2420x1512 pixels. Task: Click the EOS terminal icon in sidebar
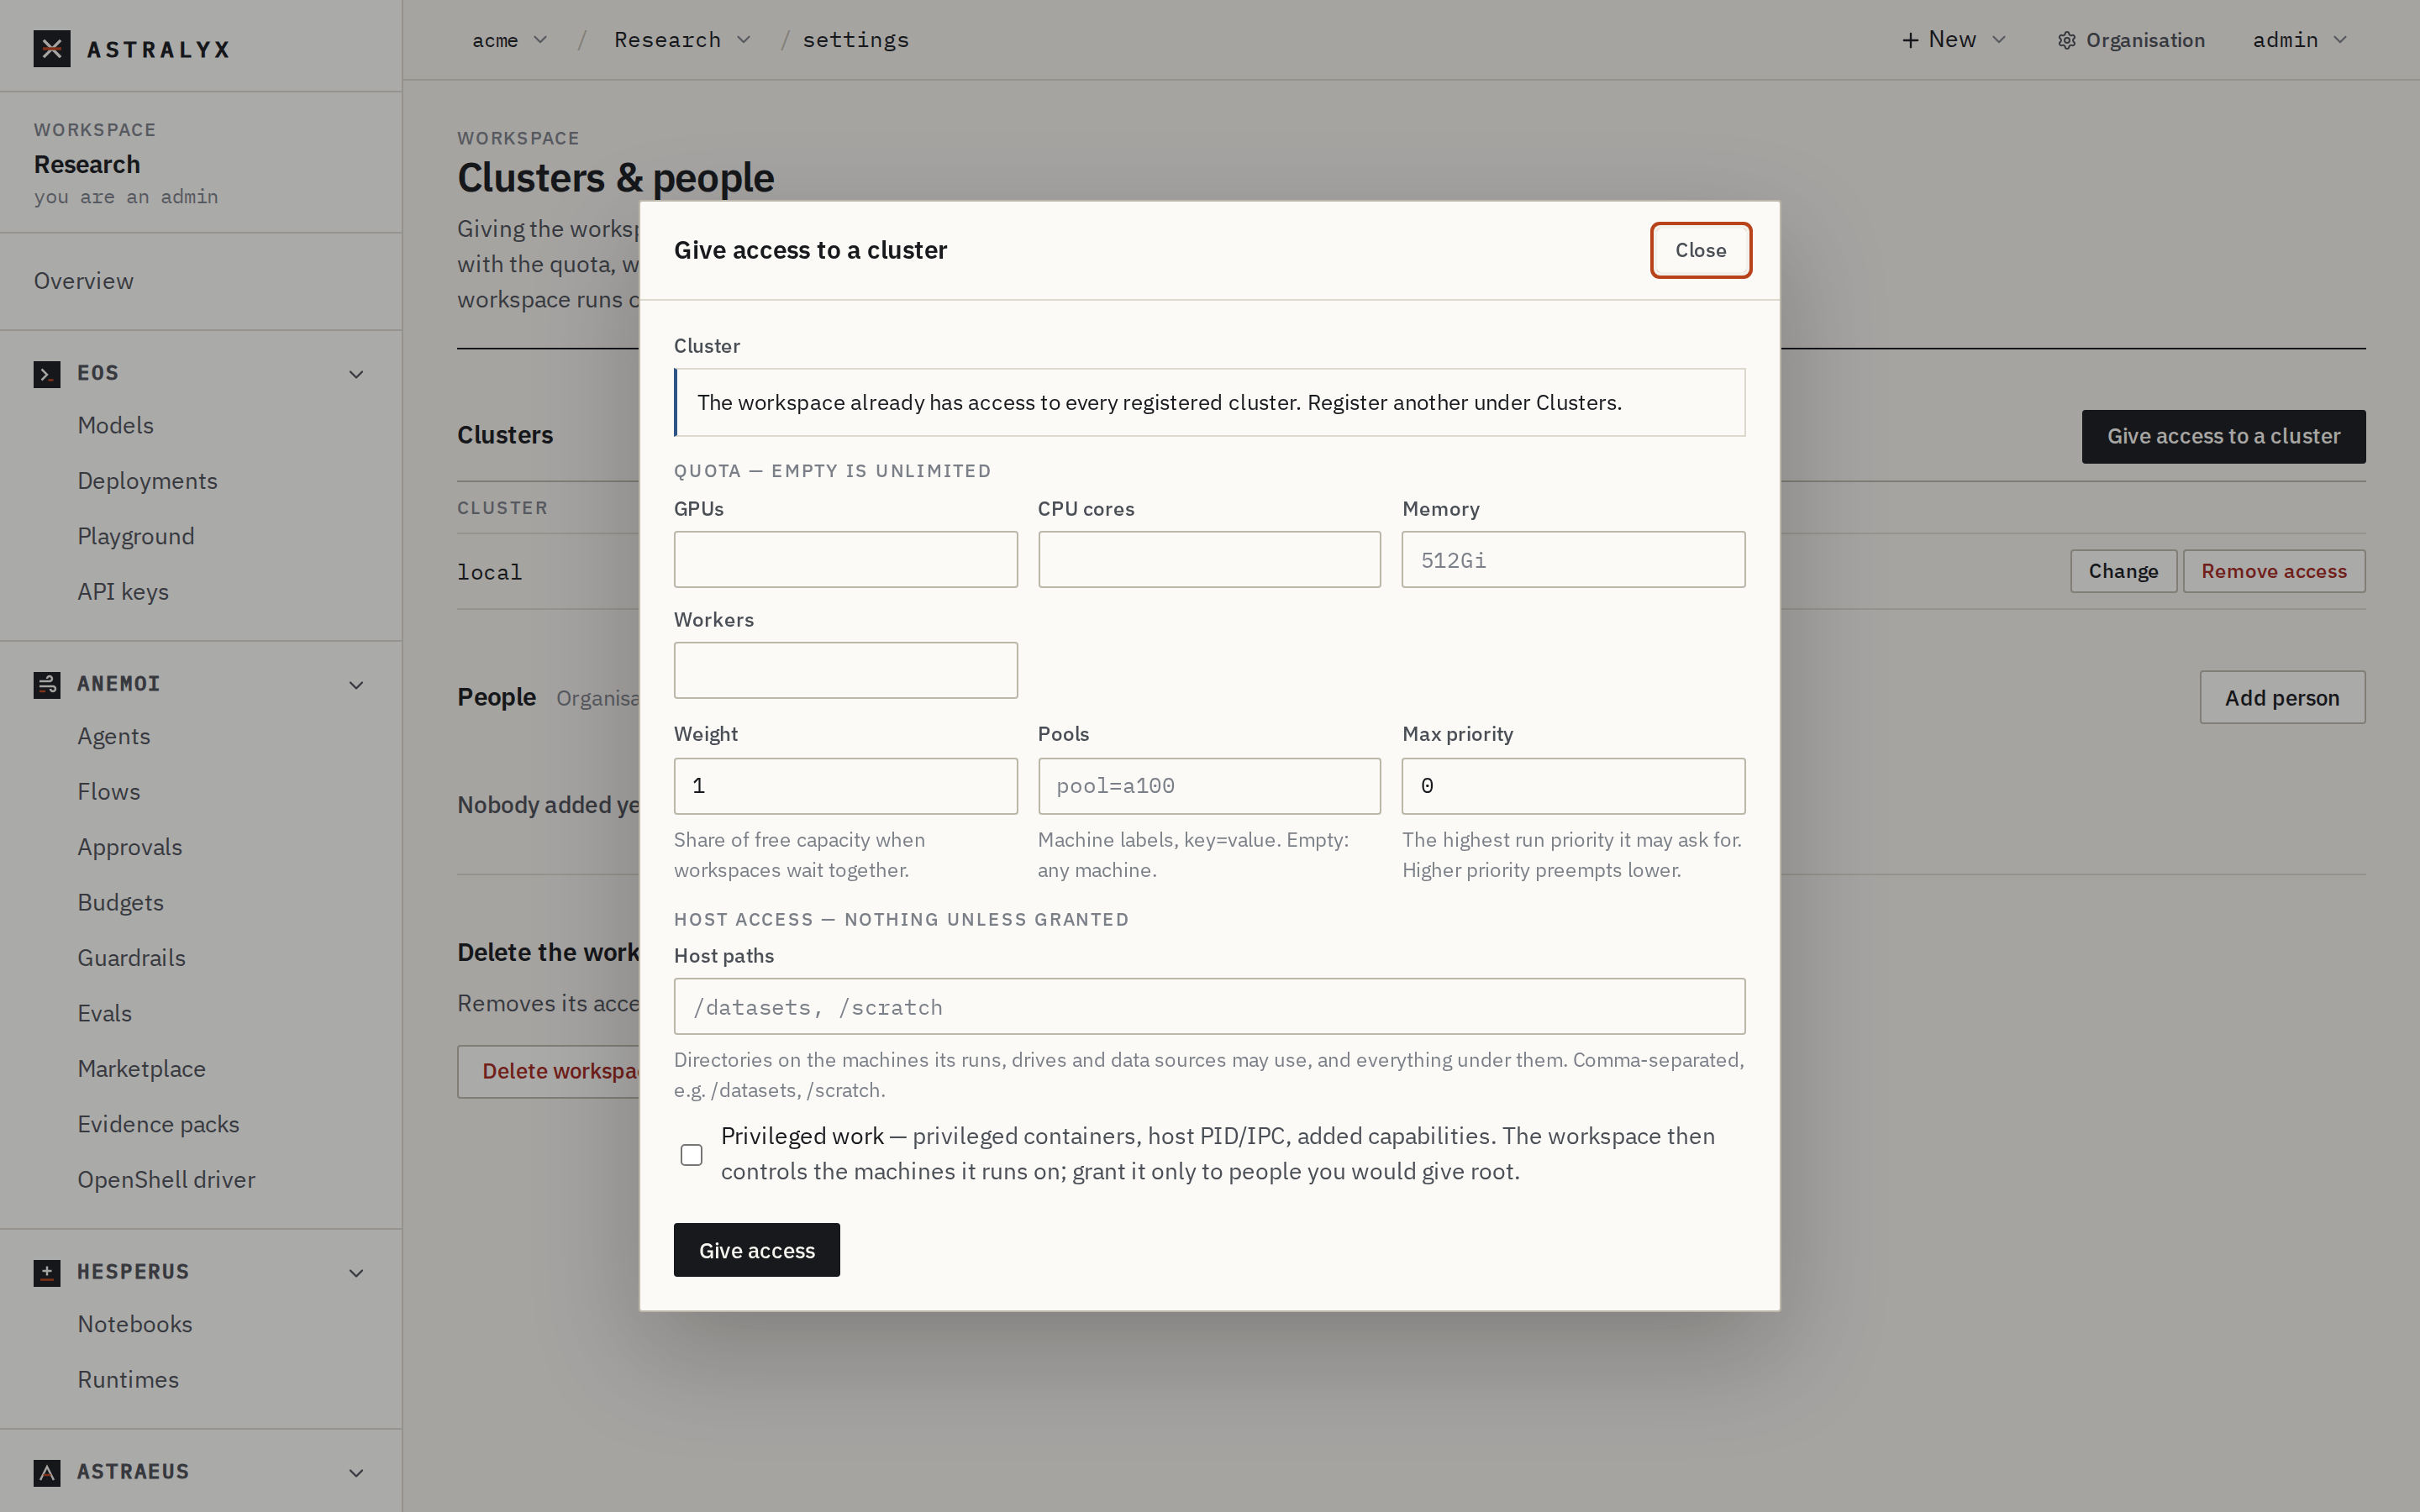coord(47,374)
